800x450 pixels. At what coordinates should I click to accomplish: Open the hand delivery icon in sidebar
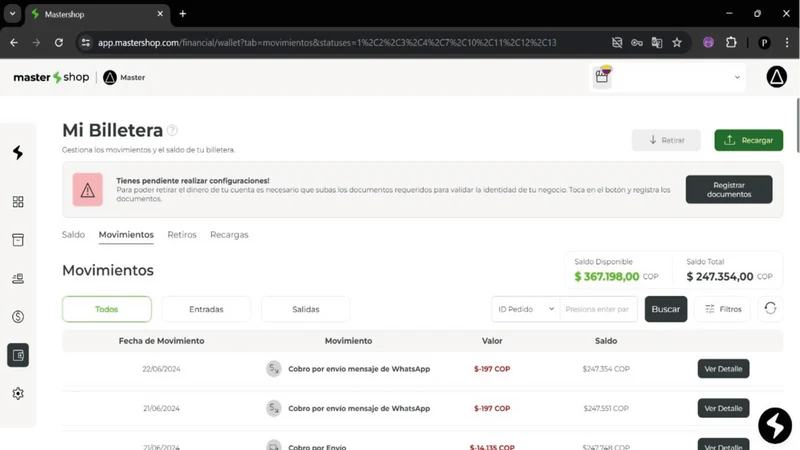[18, 279]
